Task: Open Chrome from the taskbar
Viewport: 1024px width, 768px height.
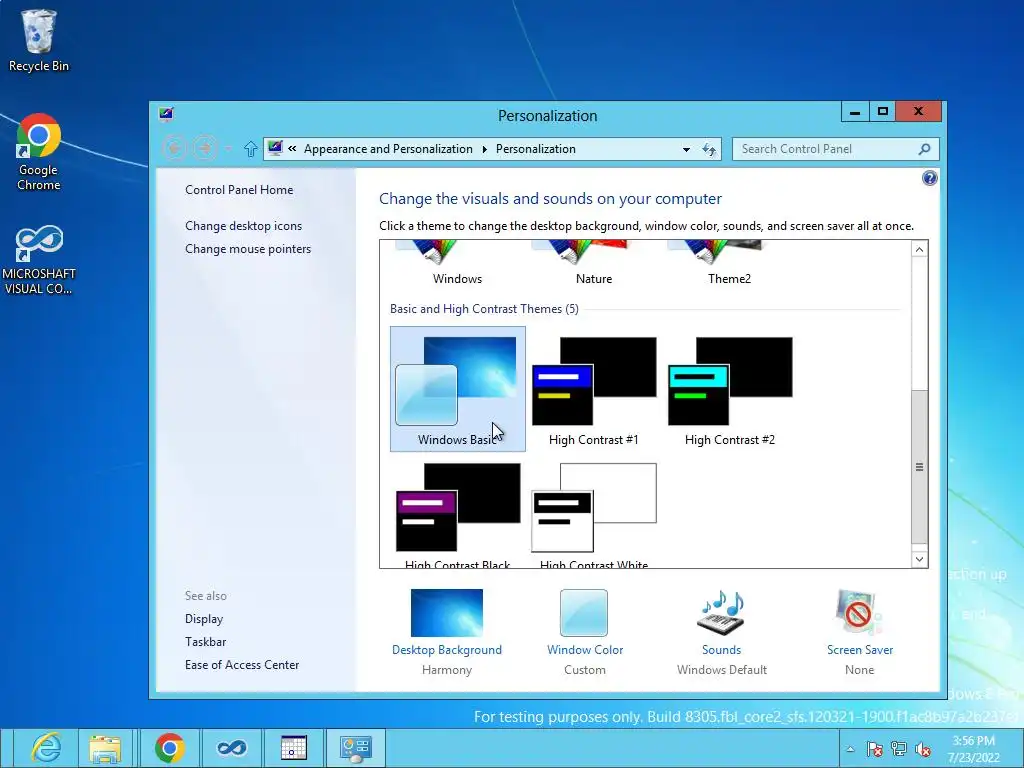Action: tap(170, 748)
